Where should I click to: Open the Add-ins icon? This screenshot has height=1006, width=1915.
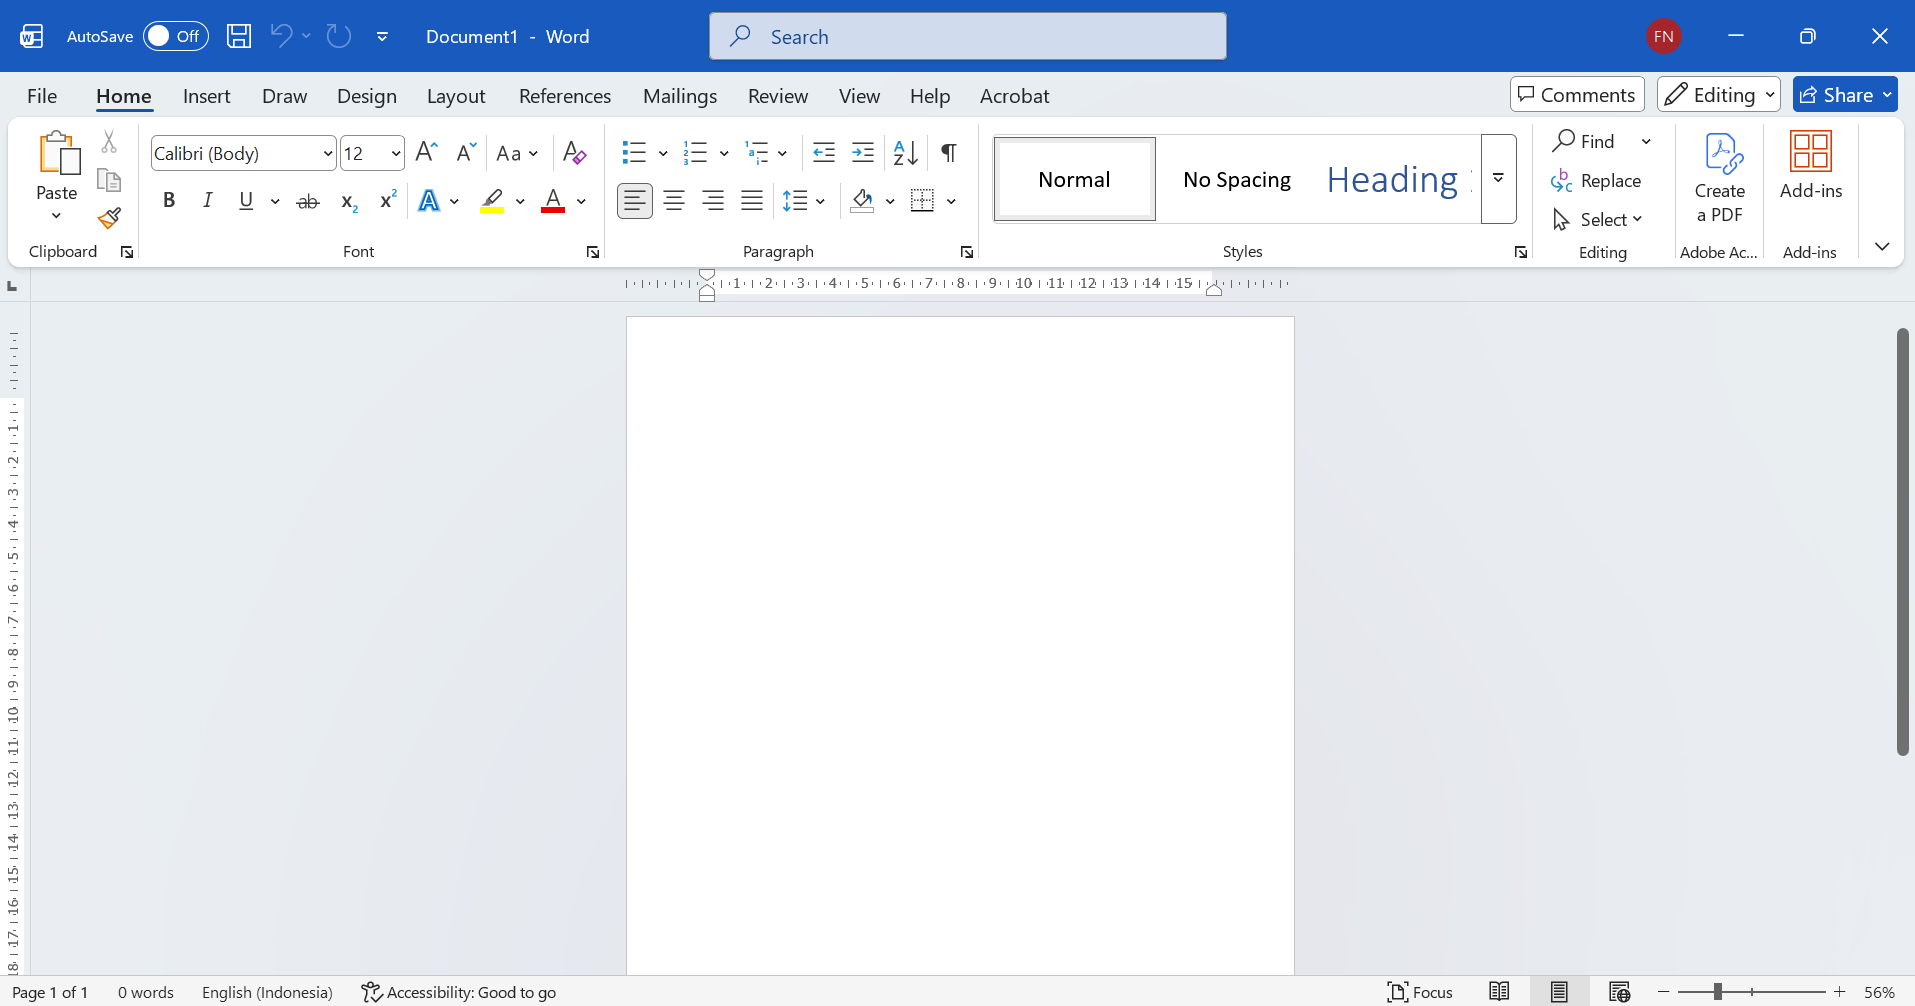(1810, 166)
